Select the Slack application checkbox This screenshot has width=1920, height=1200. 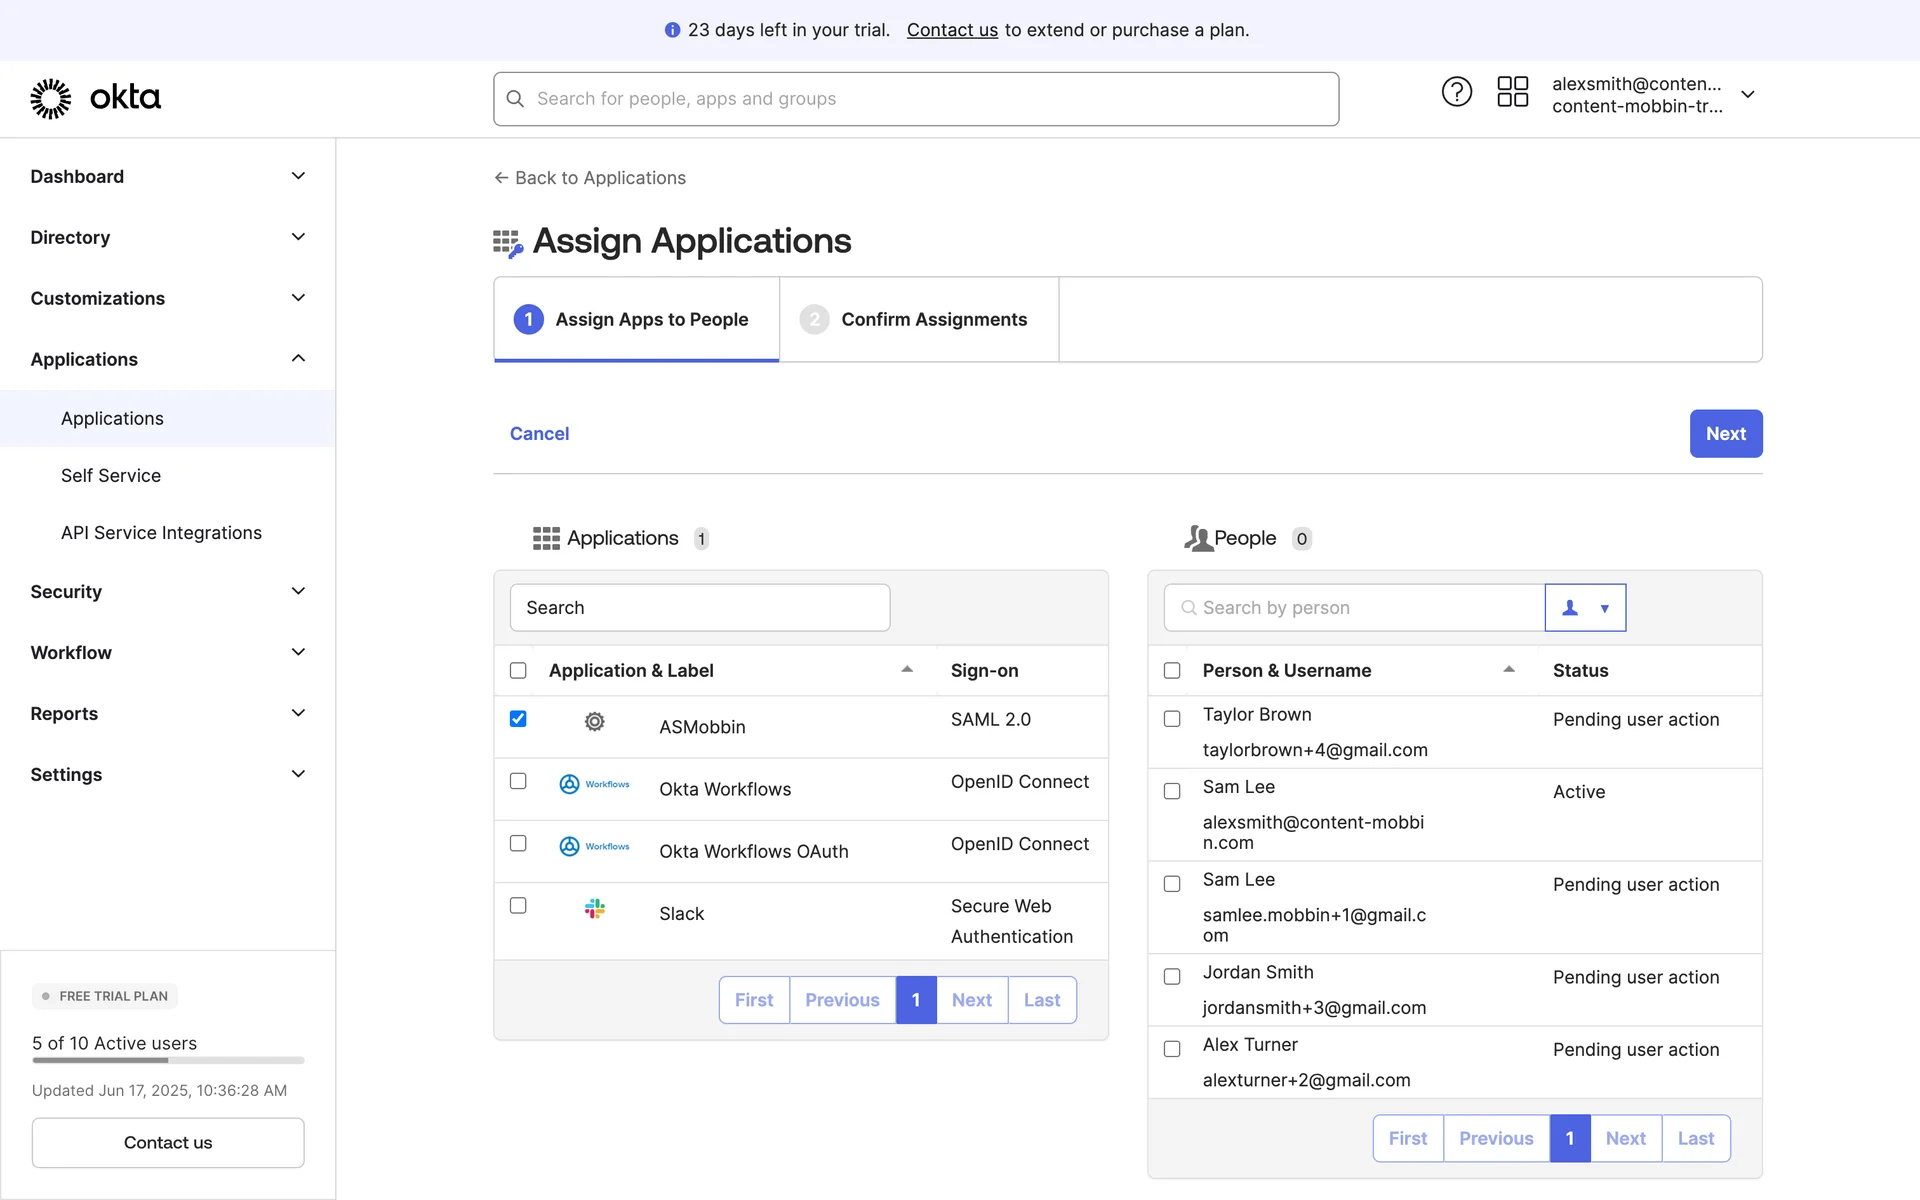click(518, 905)
